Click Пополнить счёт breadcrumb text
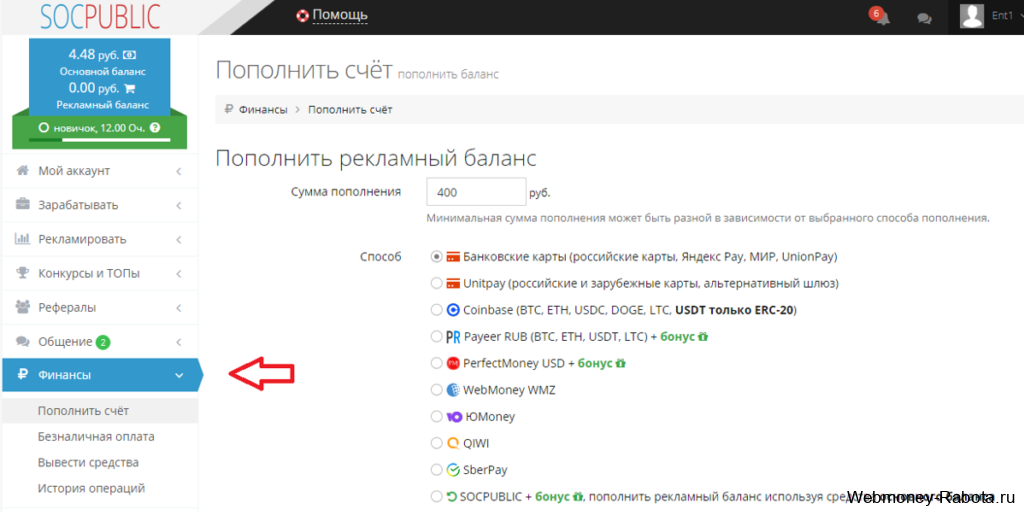Screen dimensions: 1024x515 pos(350,110)
